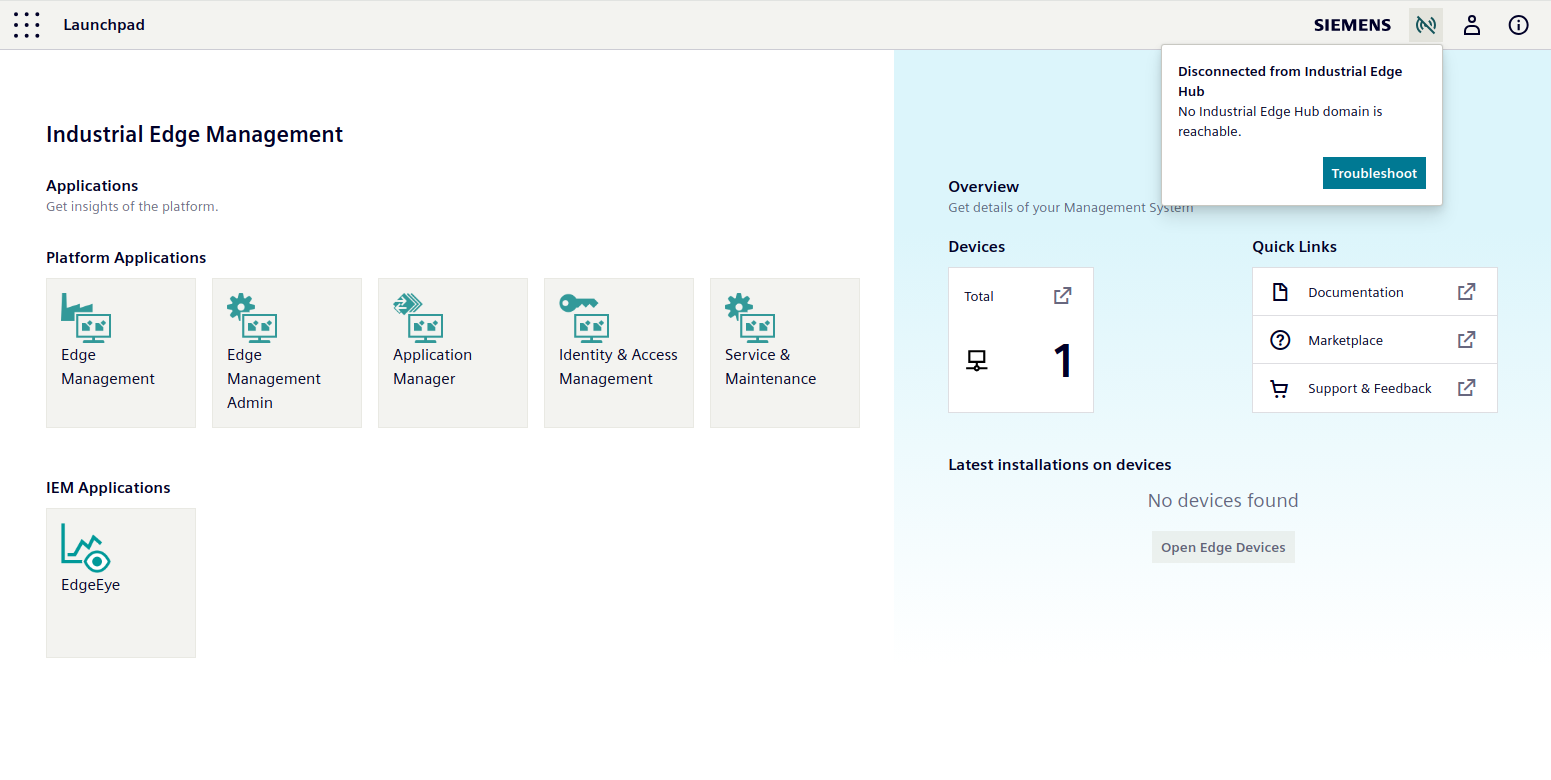Click the Industrial Edge Hub connection status icon

(x=1425, y=25)
